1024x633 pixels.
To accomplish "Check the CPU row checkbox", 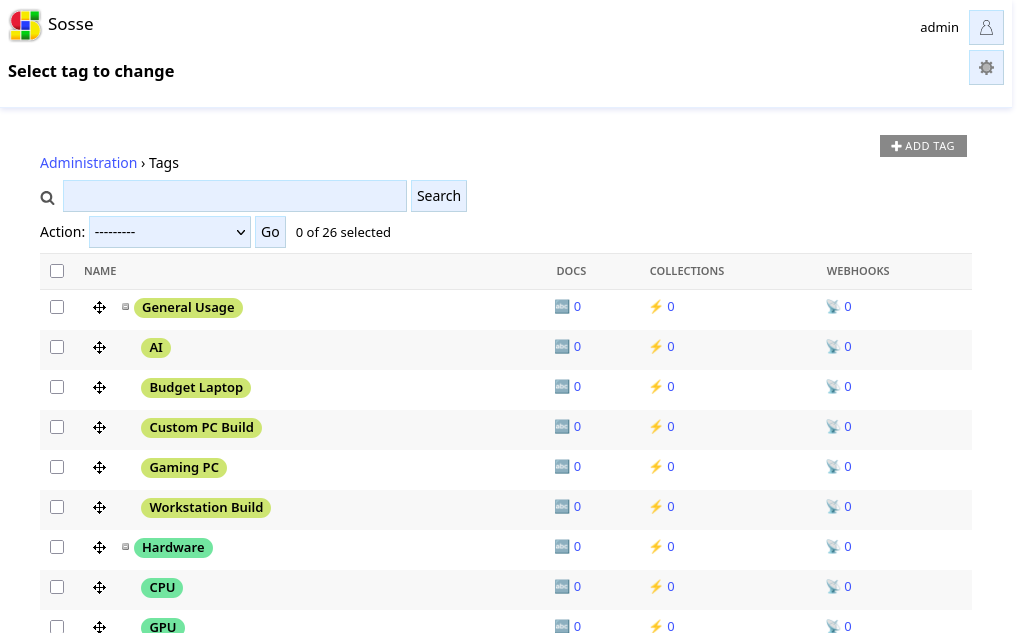I will click(57, 587).
